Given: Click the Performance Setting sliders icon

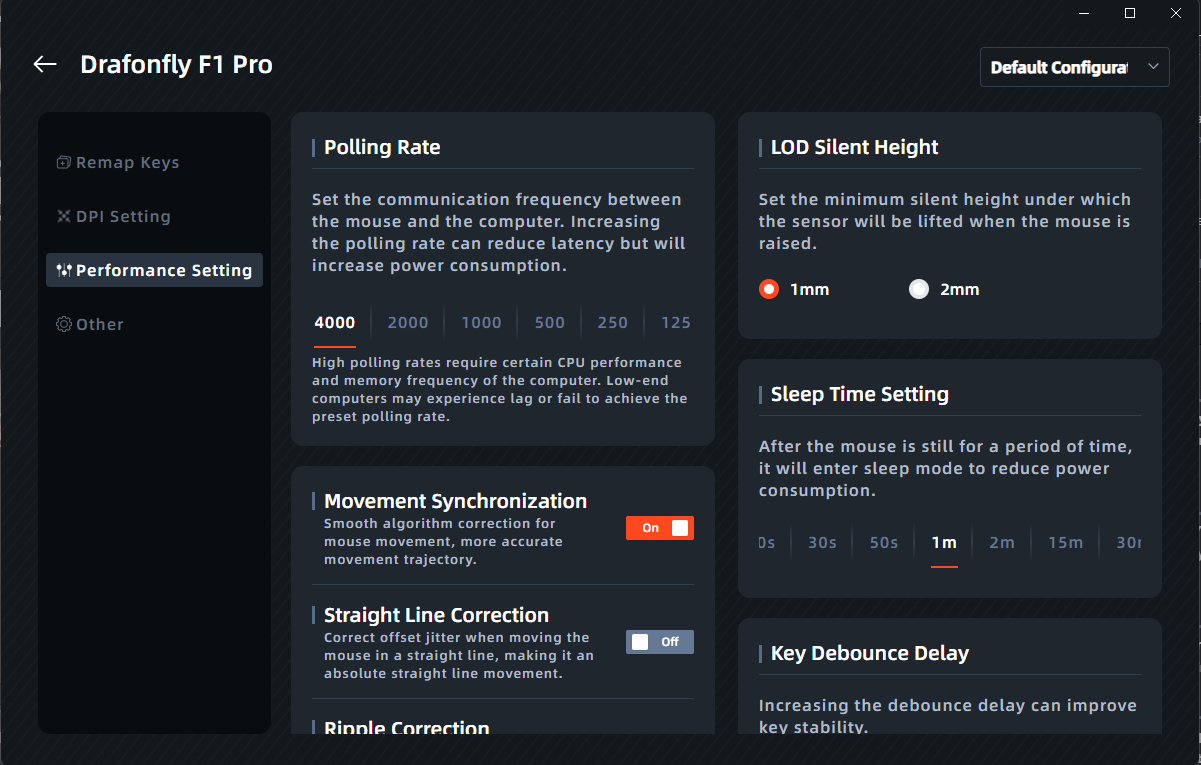Looking at the screenshot, I should point(64,271).
